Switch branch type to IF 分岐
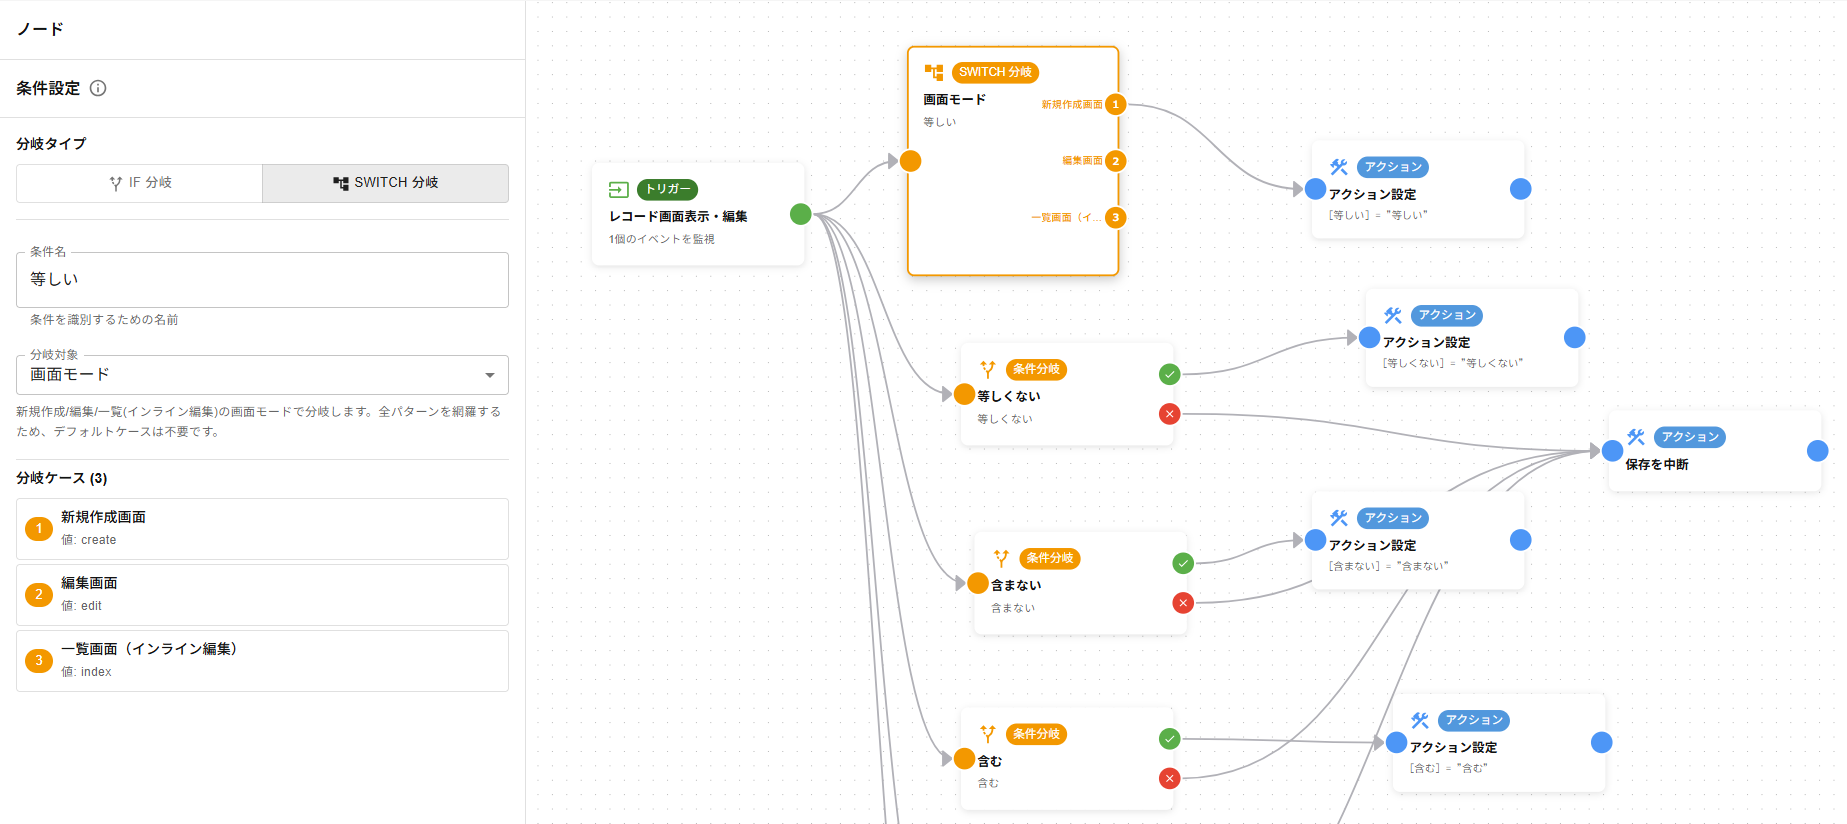 click(x=140, y=183)
